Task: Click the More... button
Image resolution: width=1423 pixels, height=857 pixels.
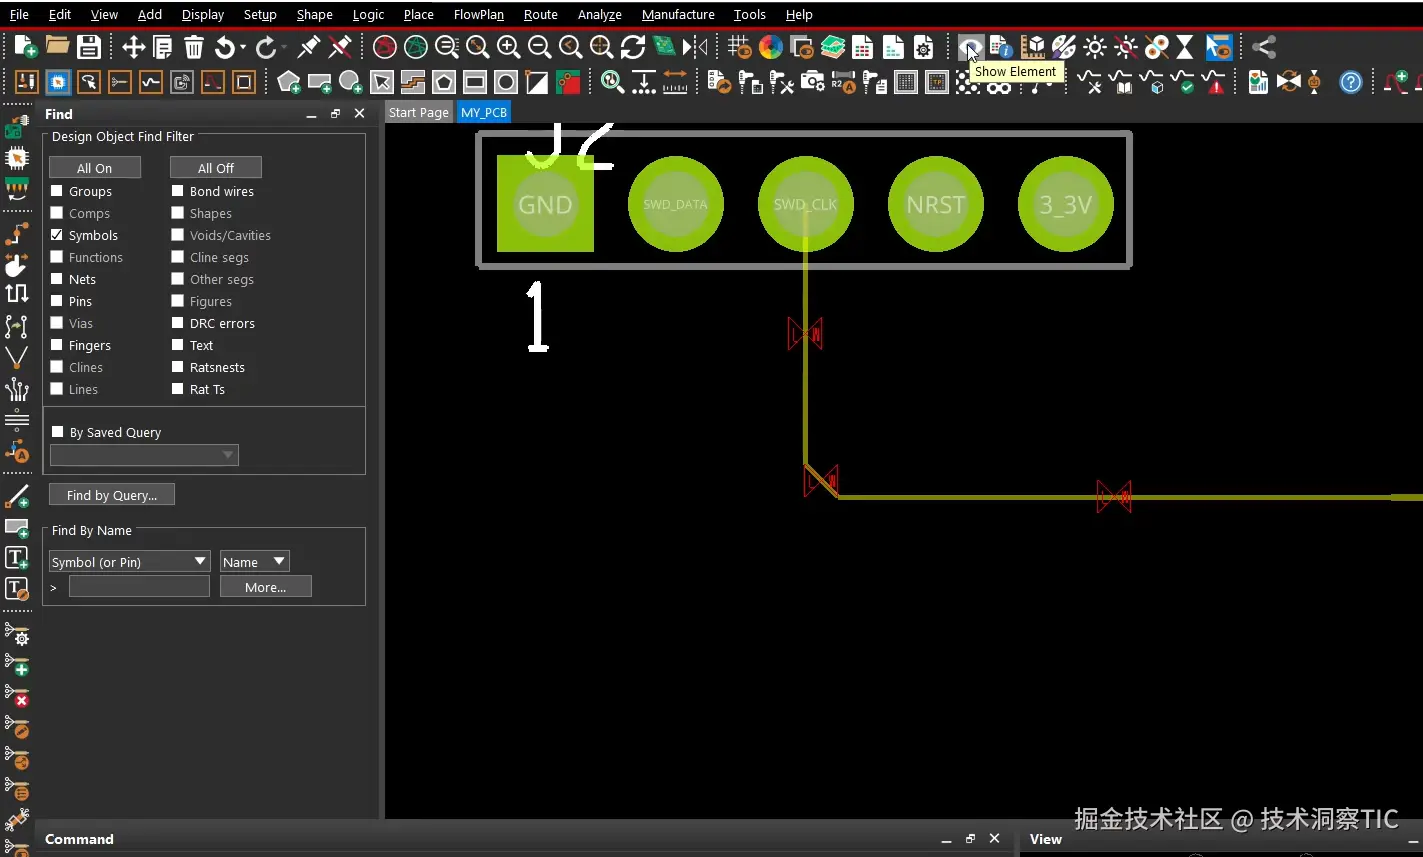Action: [266, 587]
